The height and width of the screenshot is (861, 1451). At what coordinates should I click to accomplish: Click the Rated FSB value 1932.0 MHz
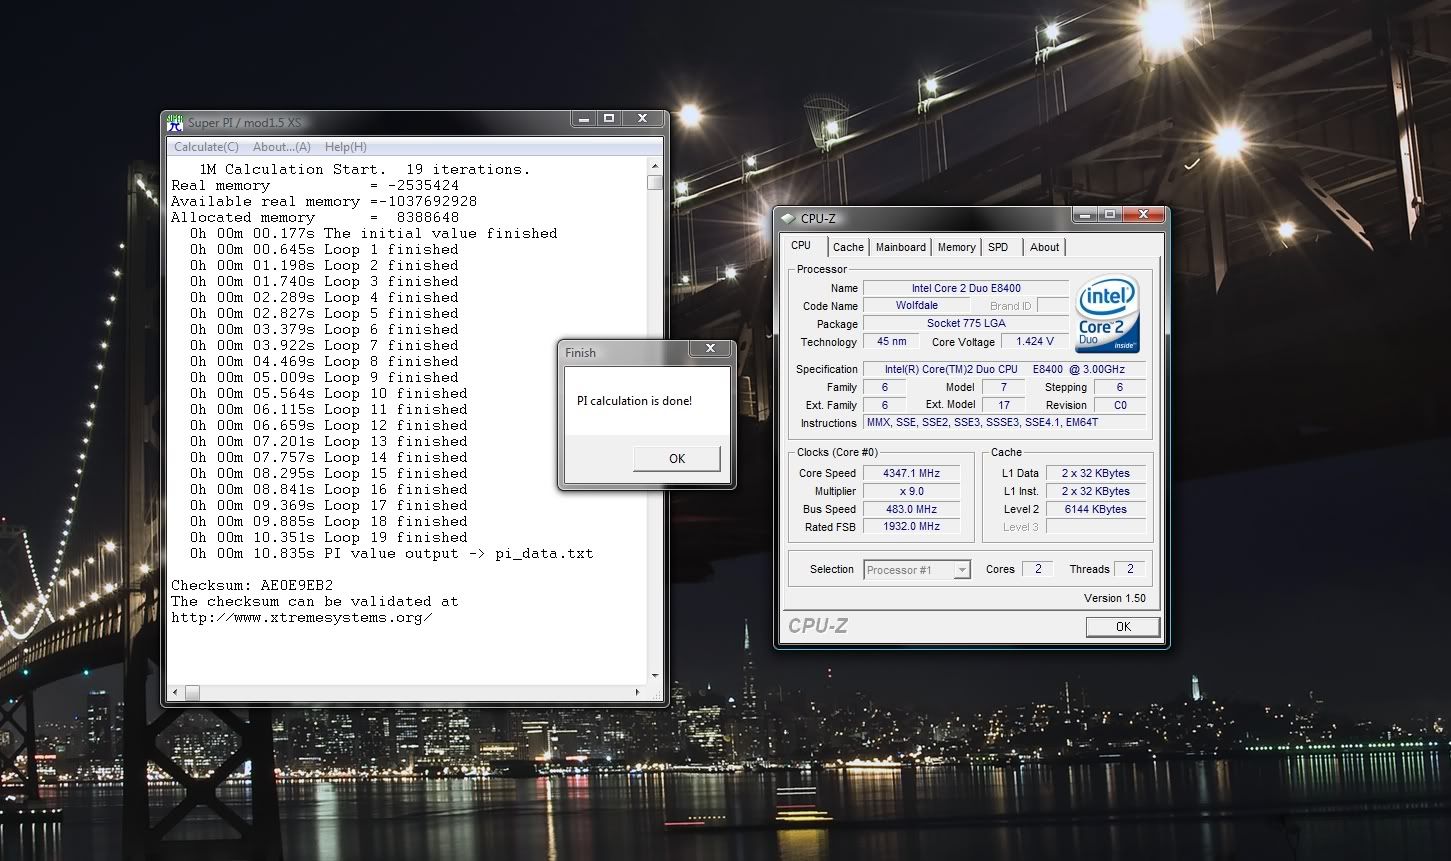click(911, 526)
